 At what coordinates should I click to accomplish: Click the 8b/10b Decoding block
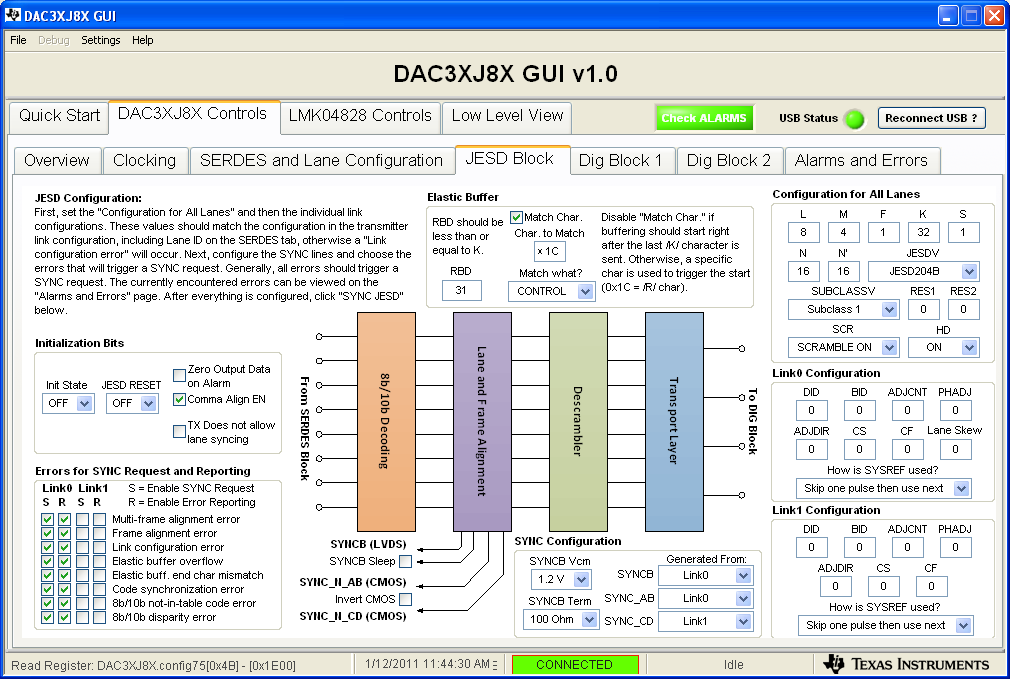coord(386,422)
